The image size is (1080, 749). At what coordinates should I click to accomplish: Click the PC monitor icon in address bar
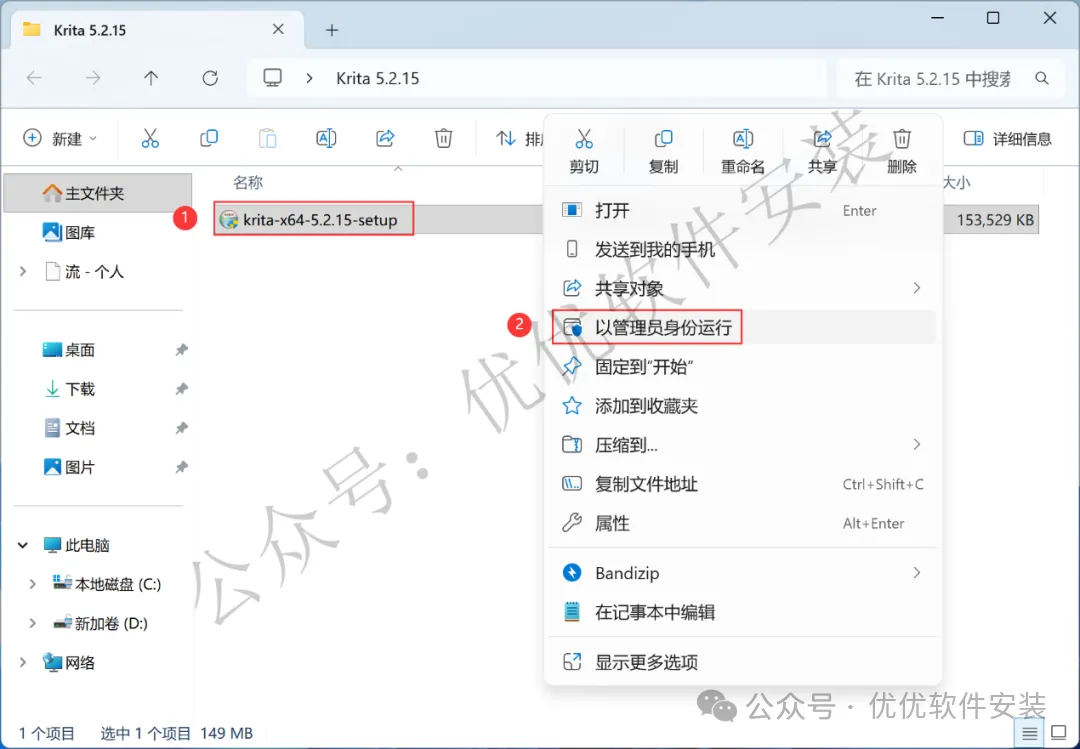coord(273,78)
